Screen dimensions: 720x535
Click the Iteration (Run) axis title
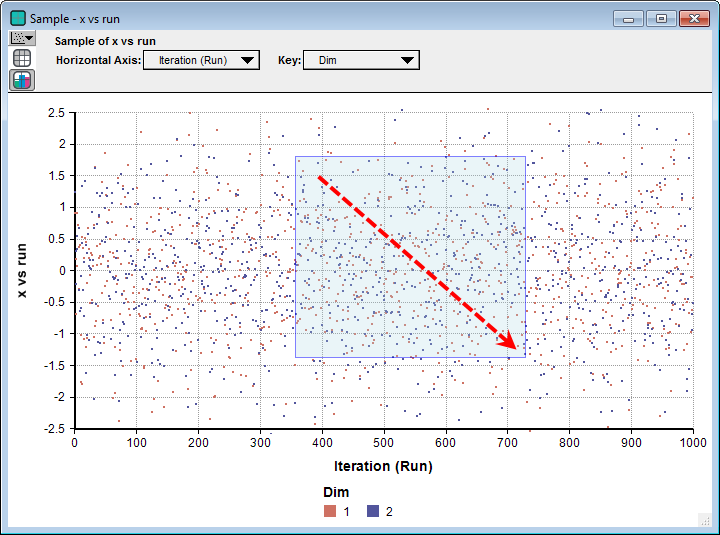point(383,466)
